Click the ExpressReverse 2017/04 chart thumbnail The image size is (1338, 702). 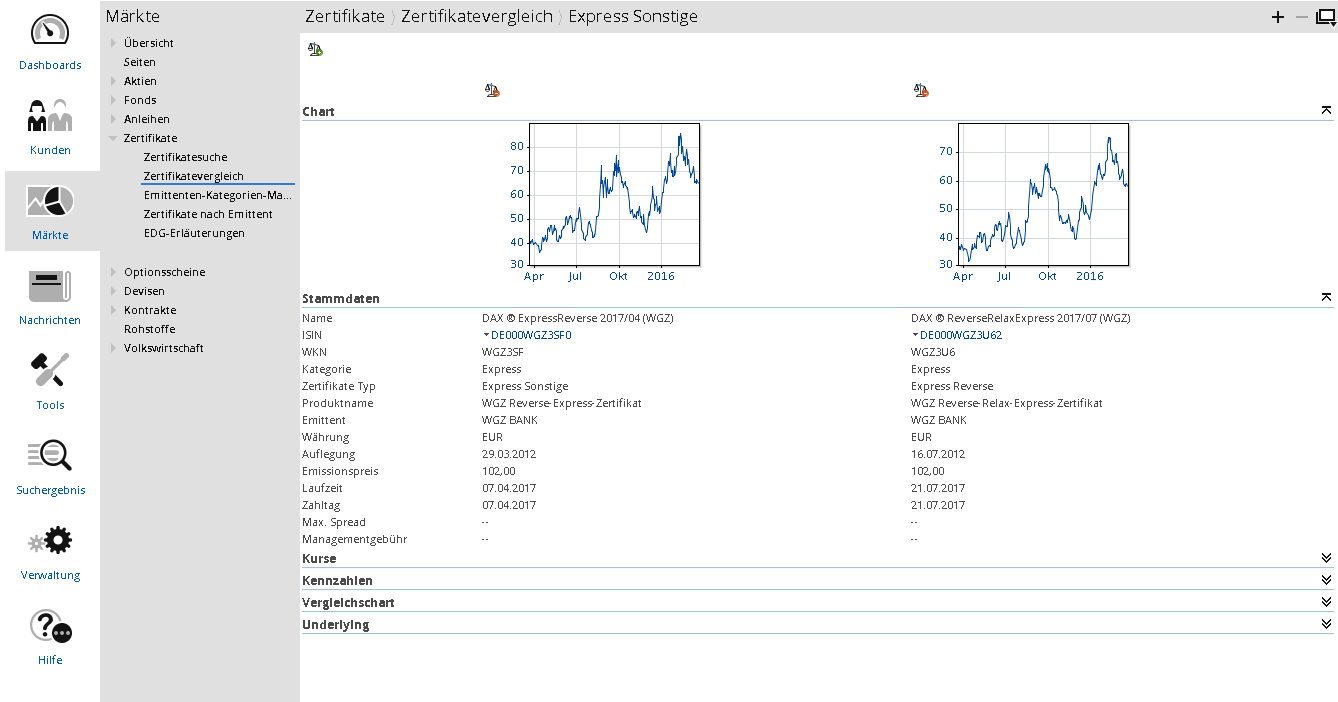pos(613,194)
